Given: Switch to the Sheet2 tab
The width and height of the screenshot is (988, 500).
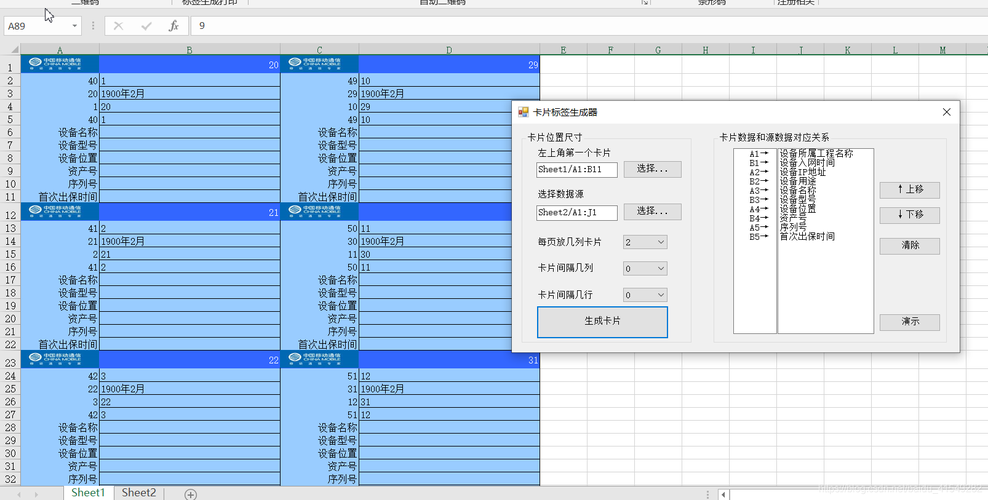Looking at the screenshot, I should [139, 492].
